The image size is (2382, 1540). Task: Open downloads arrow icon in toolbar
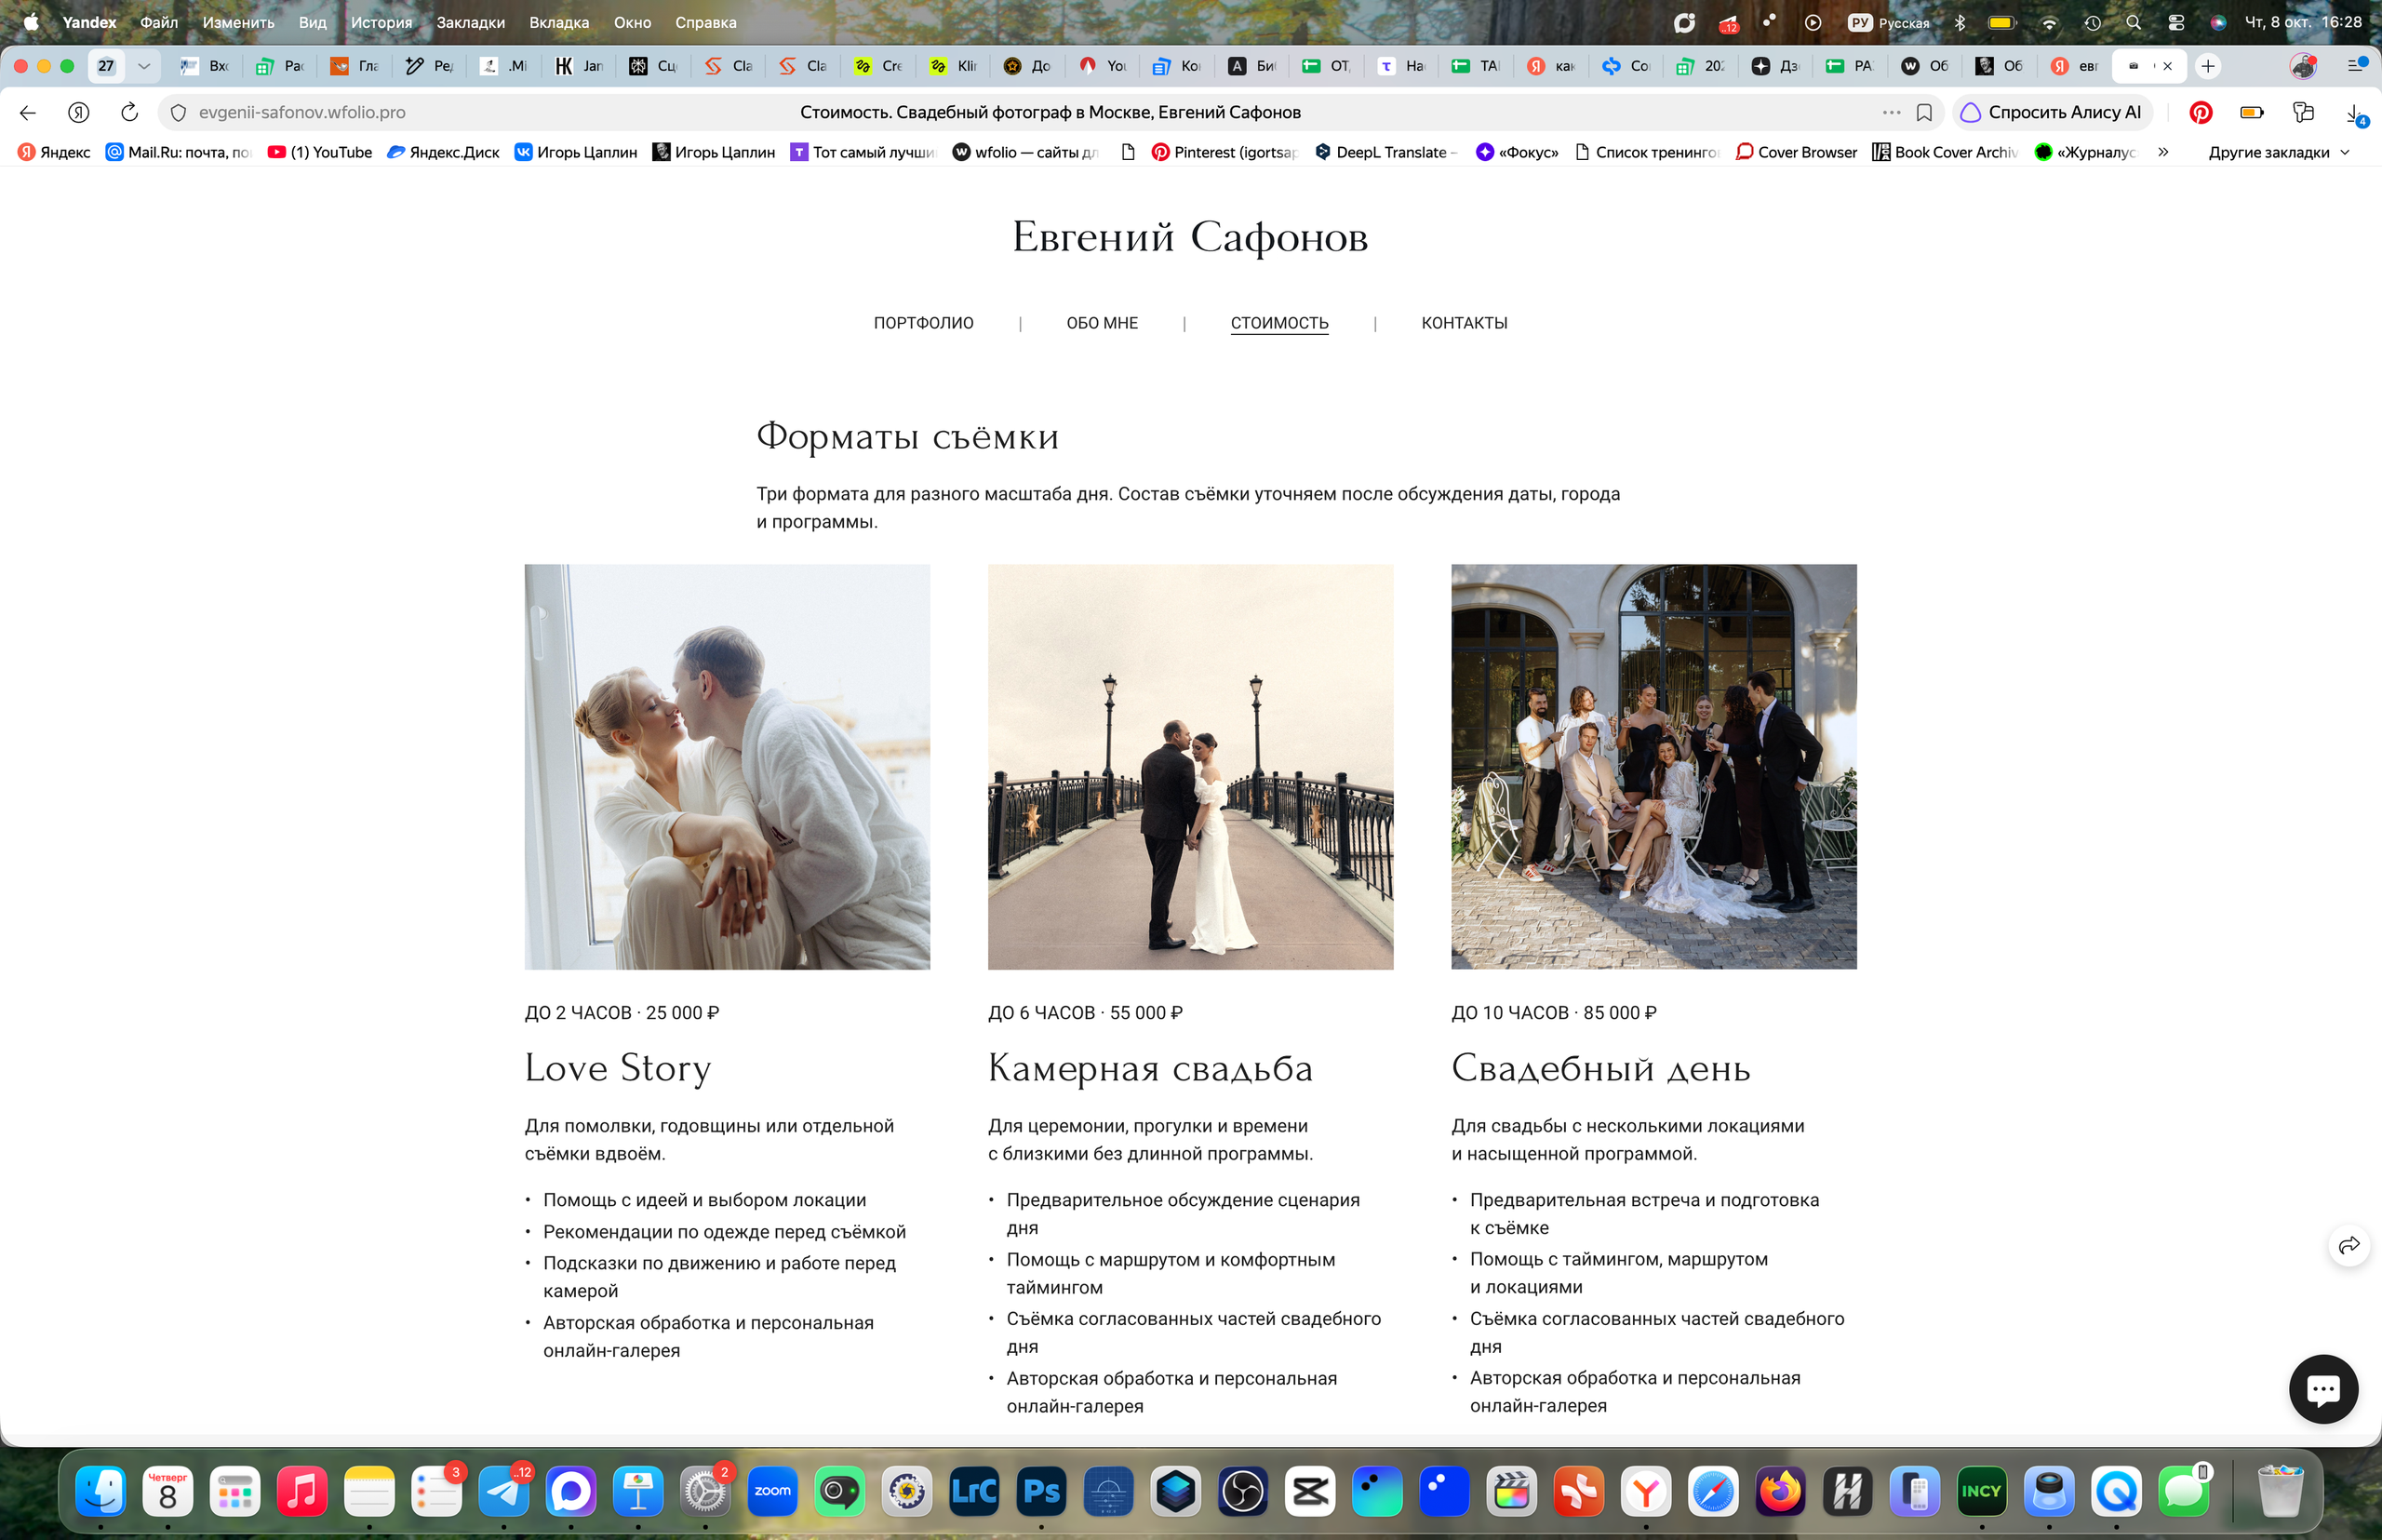point(2354,113)
